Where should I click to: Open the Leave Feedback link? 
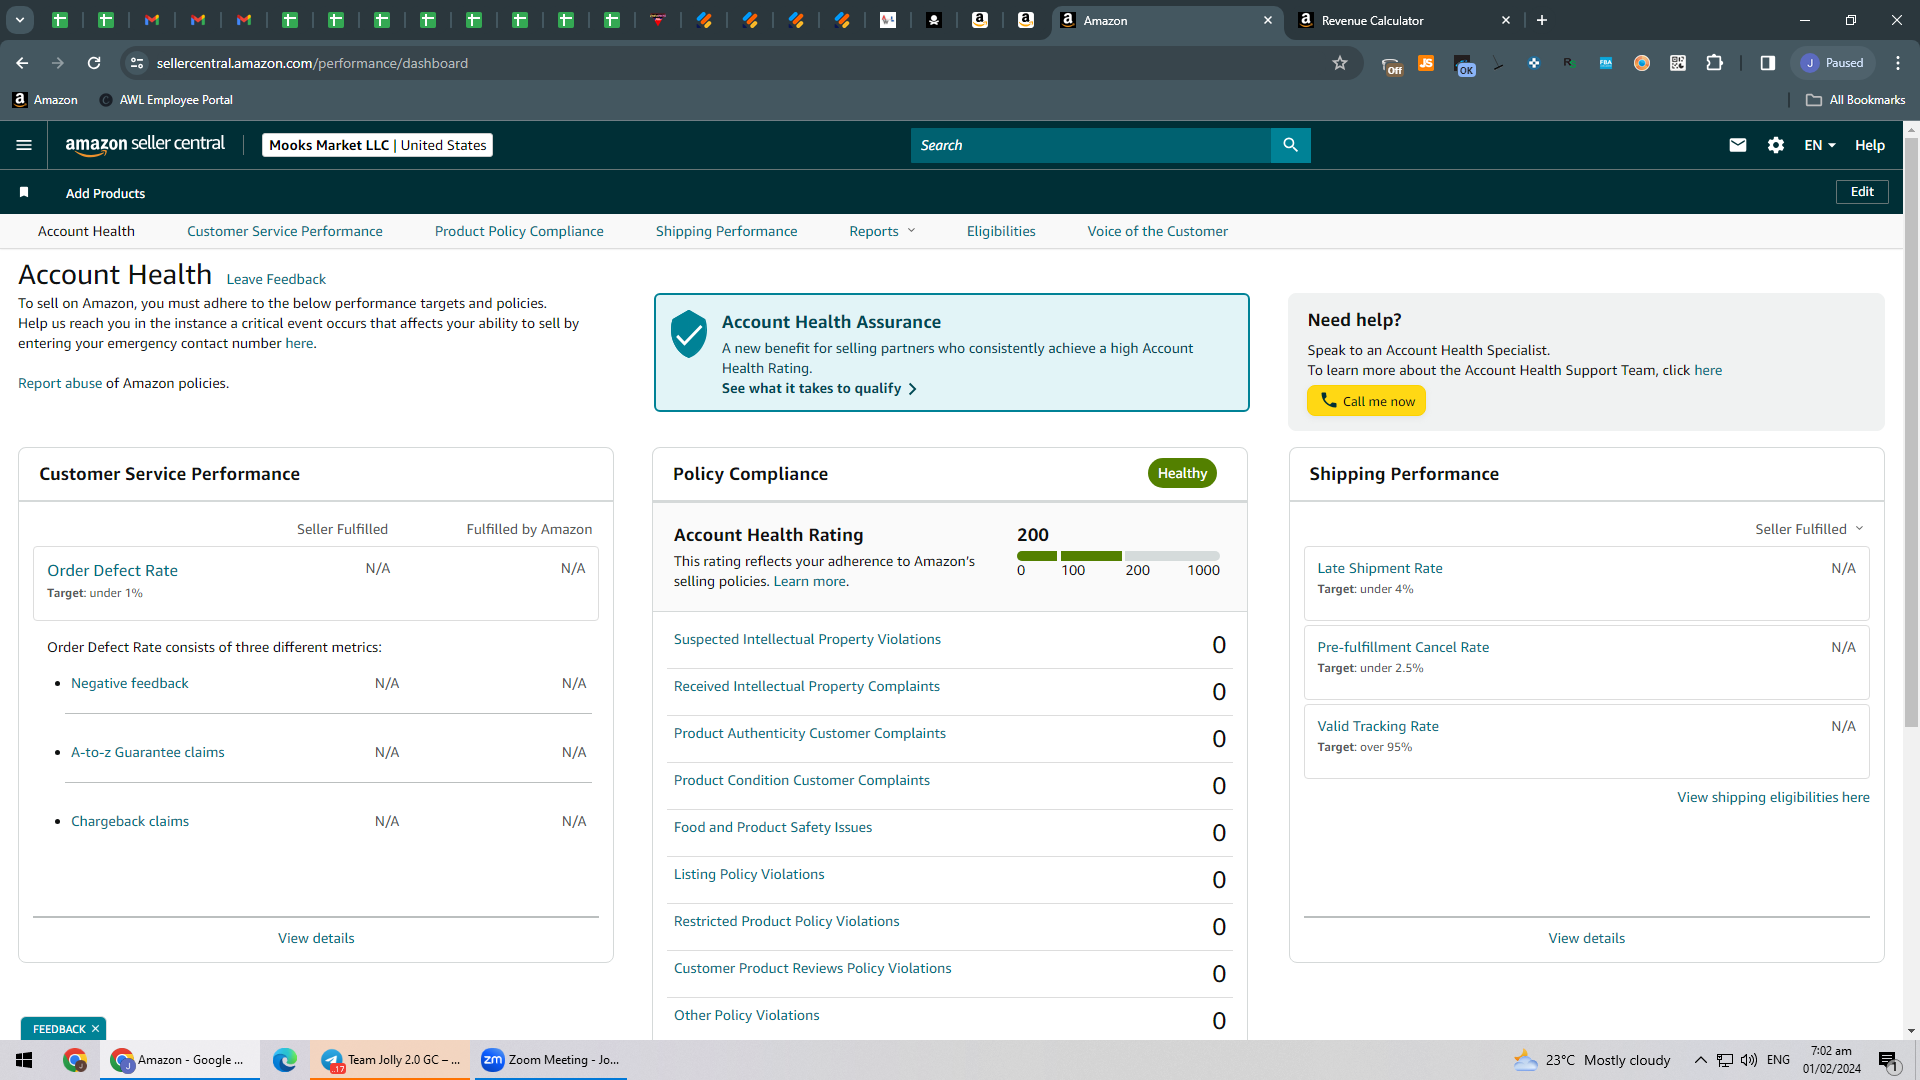pos(276,279)
